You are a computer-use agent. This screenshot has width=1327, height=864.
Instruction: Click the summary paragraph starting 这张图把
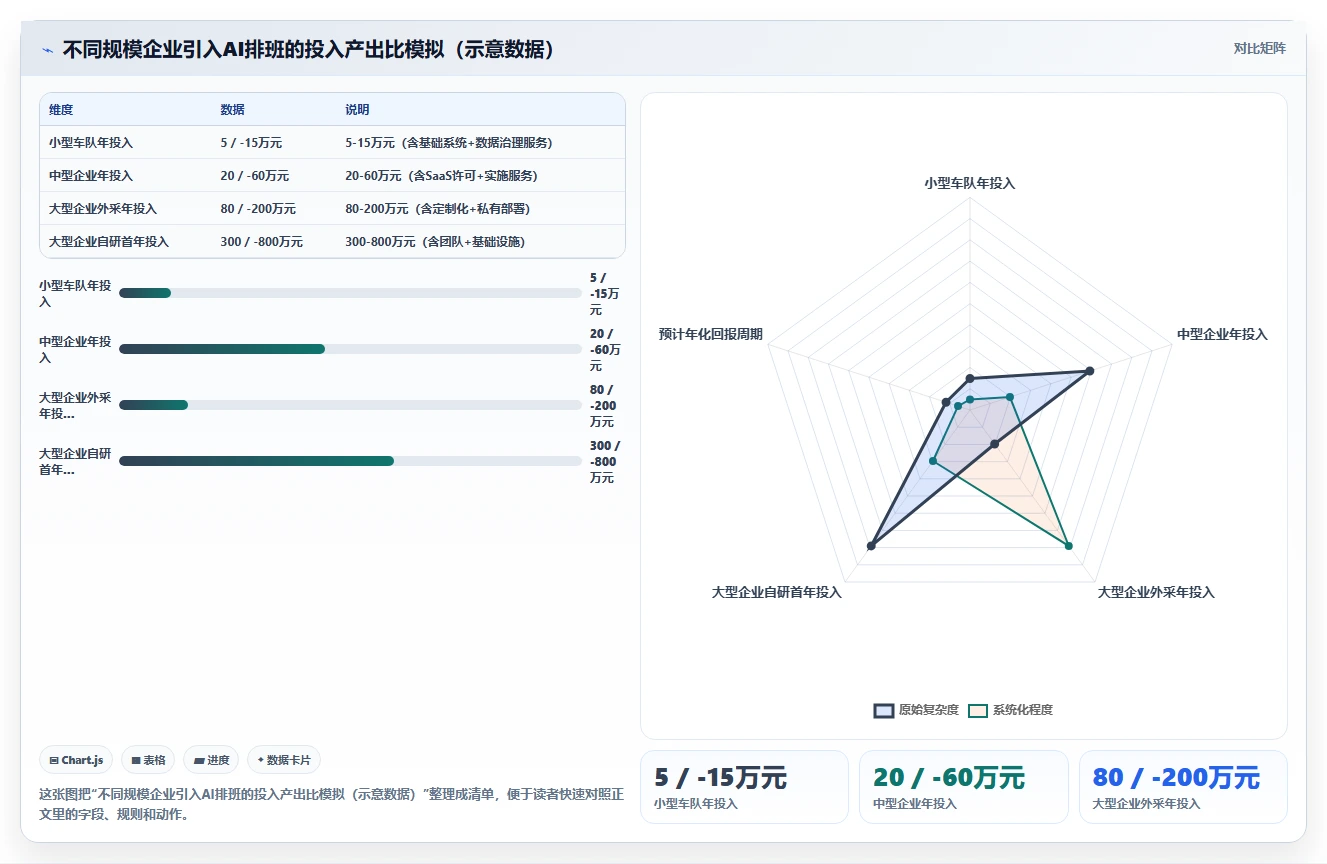click(331, 804)
